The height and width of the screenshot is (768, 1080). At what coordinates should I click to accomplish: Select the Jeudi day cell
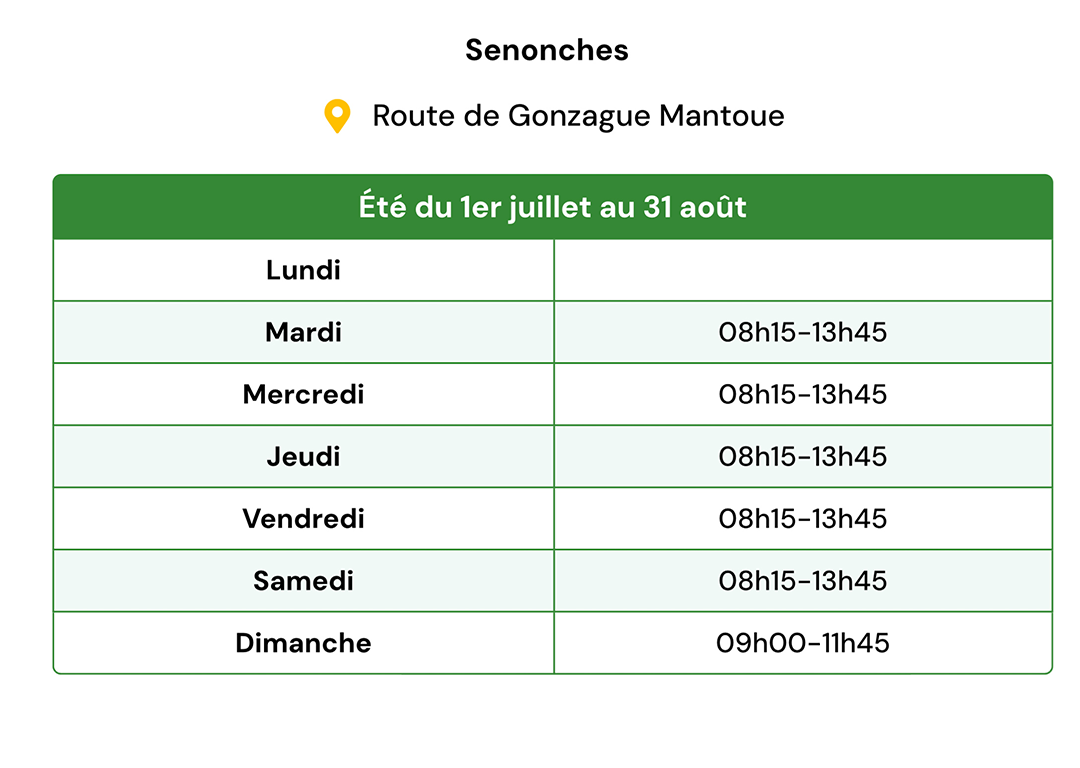click(x=304, y=456)
